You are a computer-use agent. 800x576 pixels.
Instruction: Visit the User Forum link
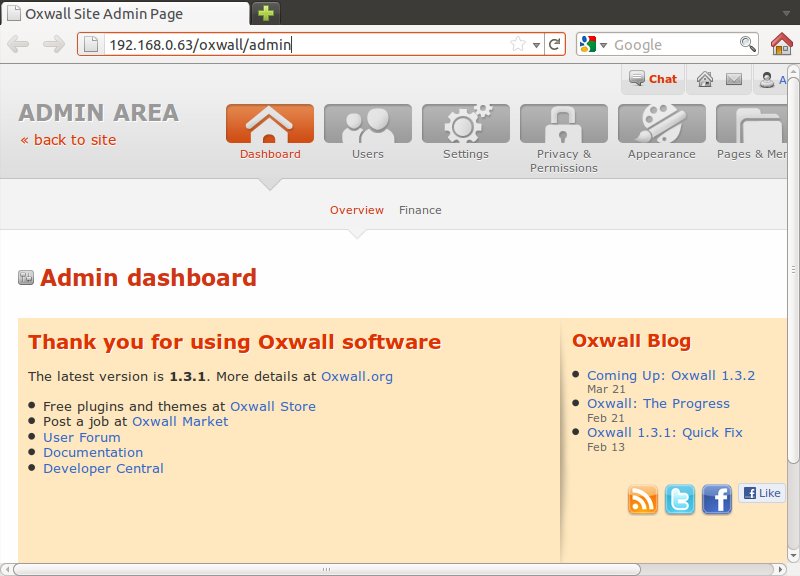point(82,438)
